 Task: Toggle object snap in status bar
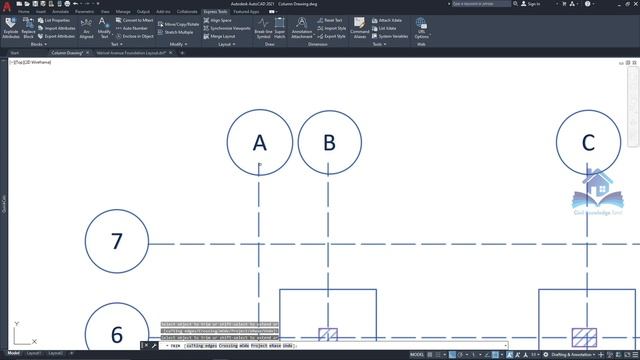pyautogui.click(x=495, y=355)
